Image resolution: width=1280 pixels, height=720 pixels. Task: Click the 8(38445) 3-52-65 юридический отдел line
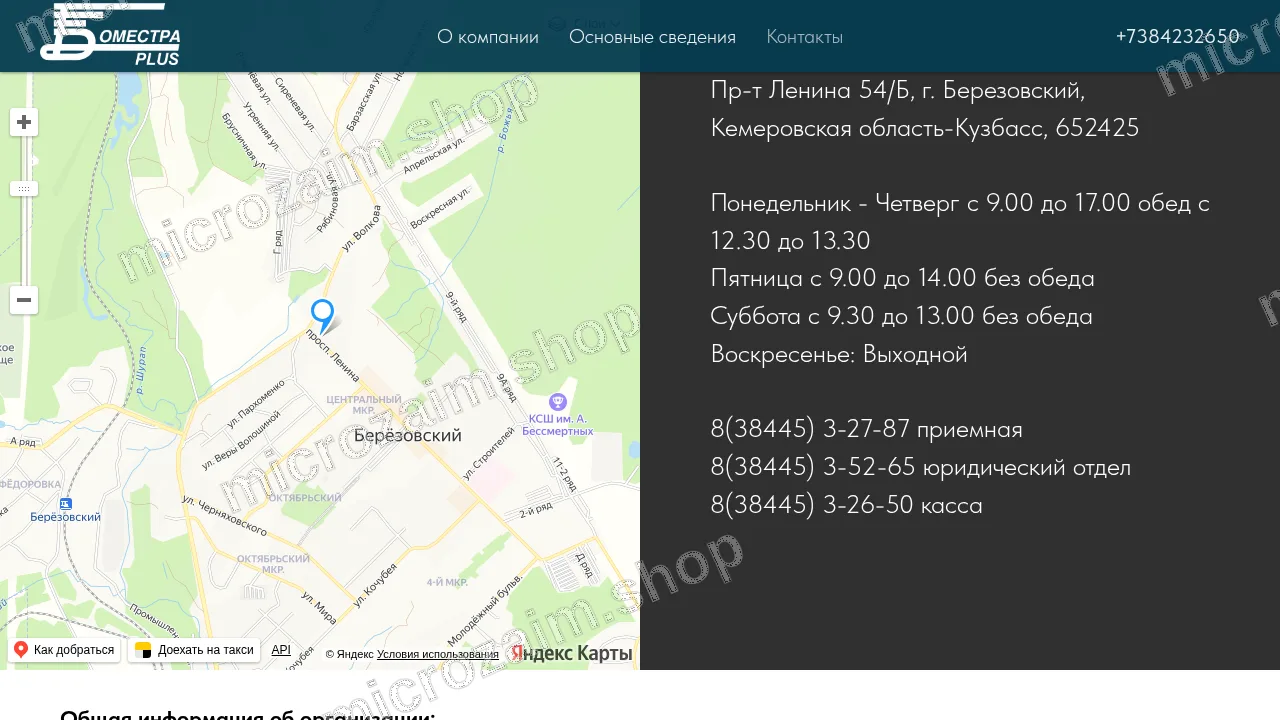click(x=920, y=467)
